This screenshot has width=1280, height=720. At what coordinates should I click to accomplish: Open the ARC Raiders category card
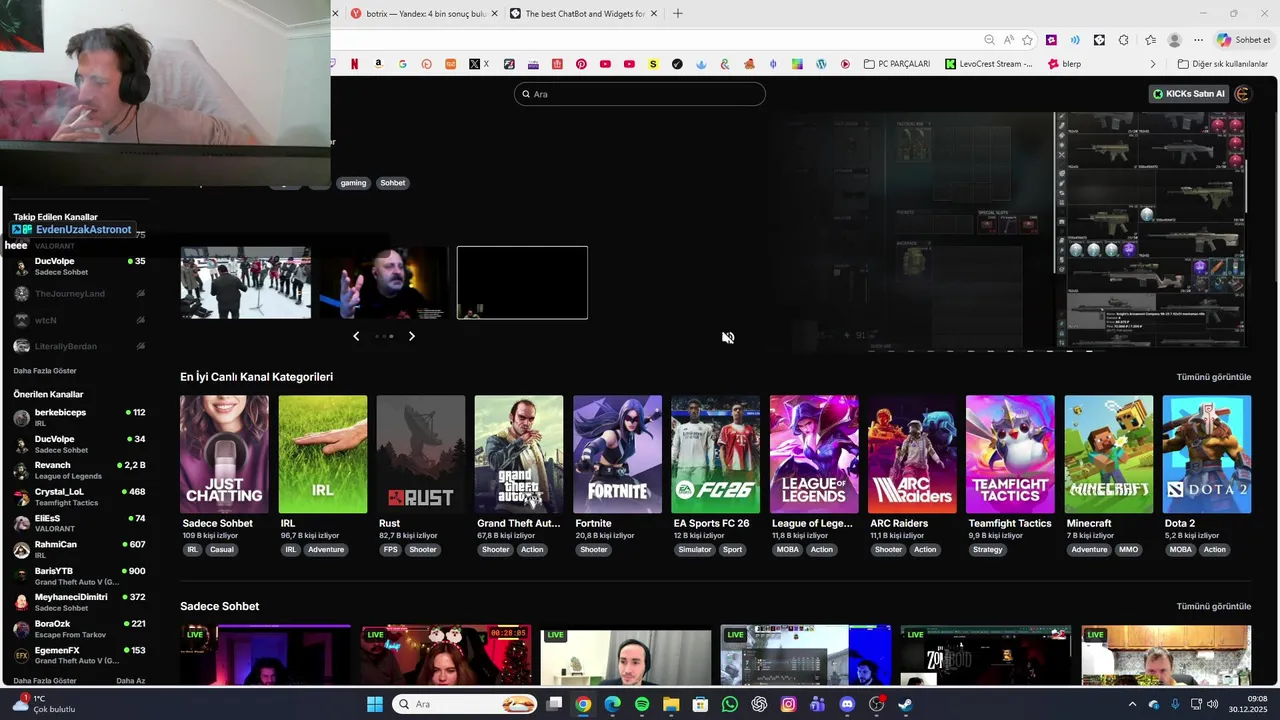pos(912,454)
